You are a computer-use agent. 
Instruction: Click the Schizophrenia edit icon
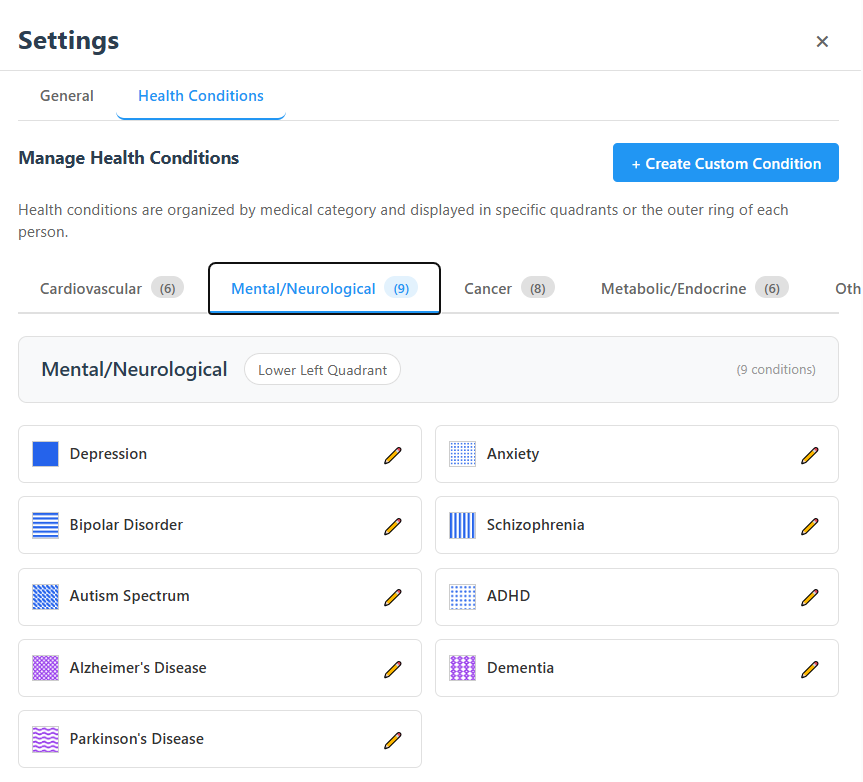809,525
